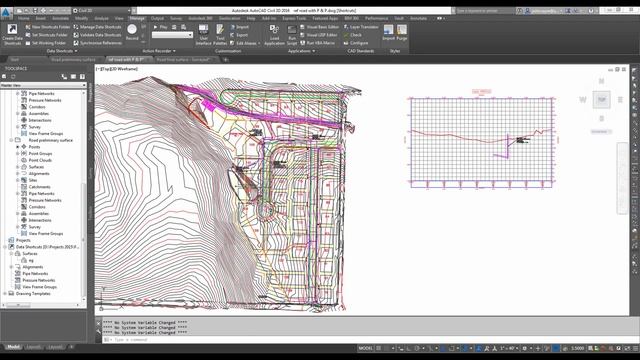The image size is (640, 360).
Task: Click the Toolspace help icon
Action: 82,76
